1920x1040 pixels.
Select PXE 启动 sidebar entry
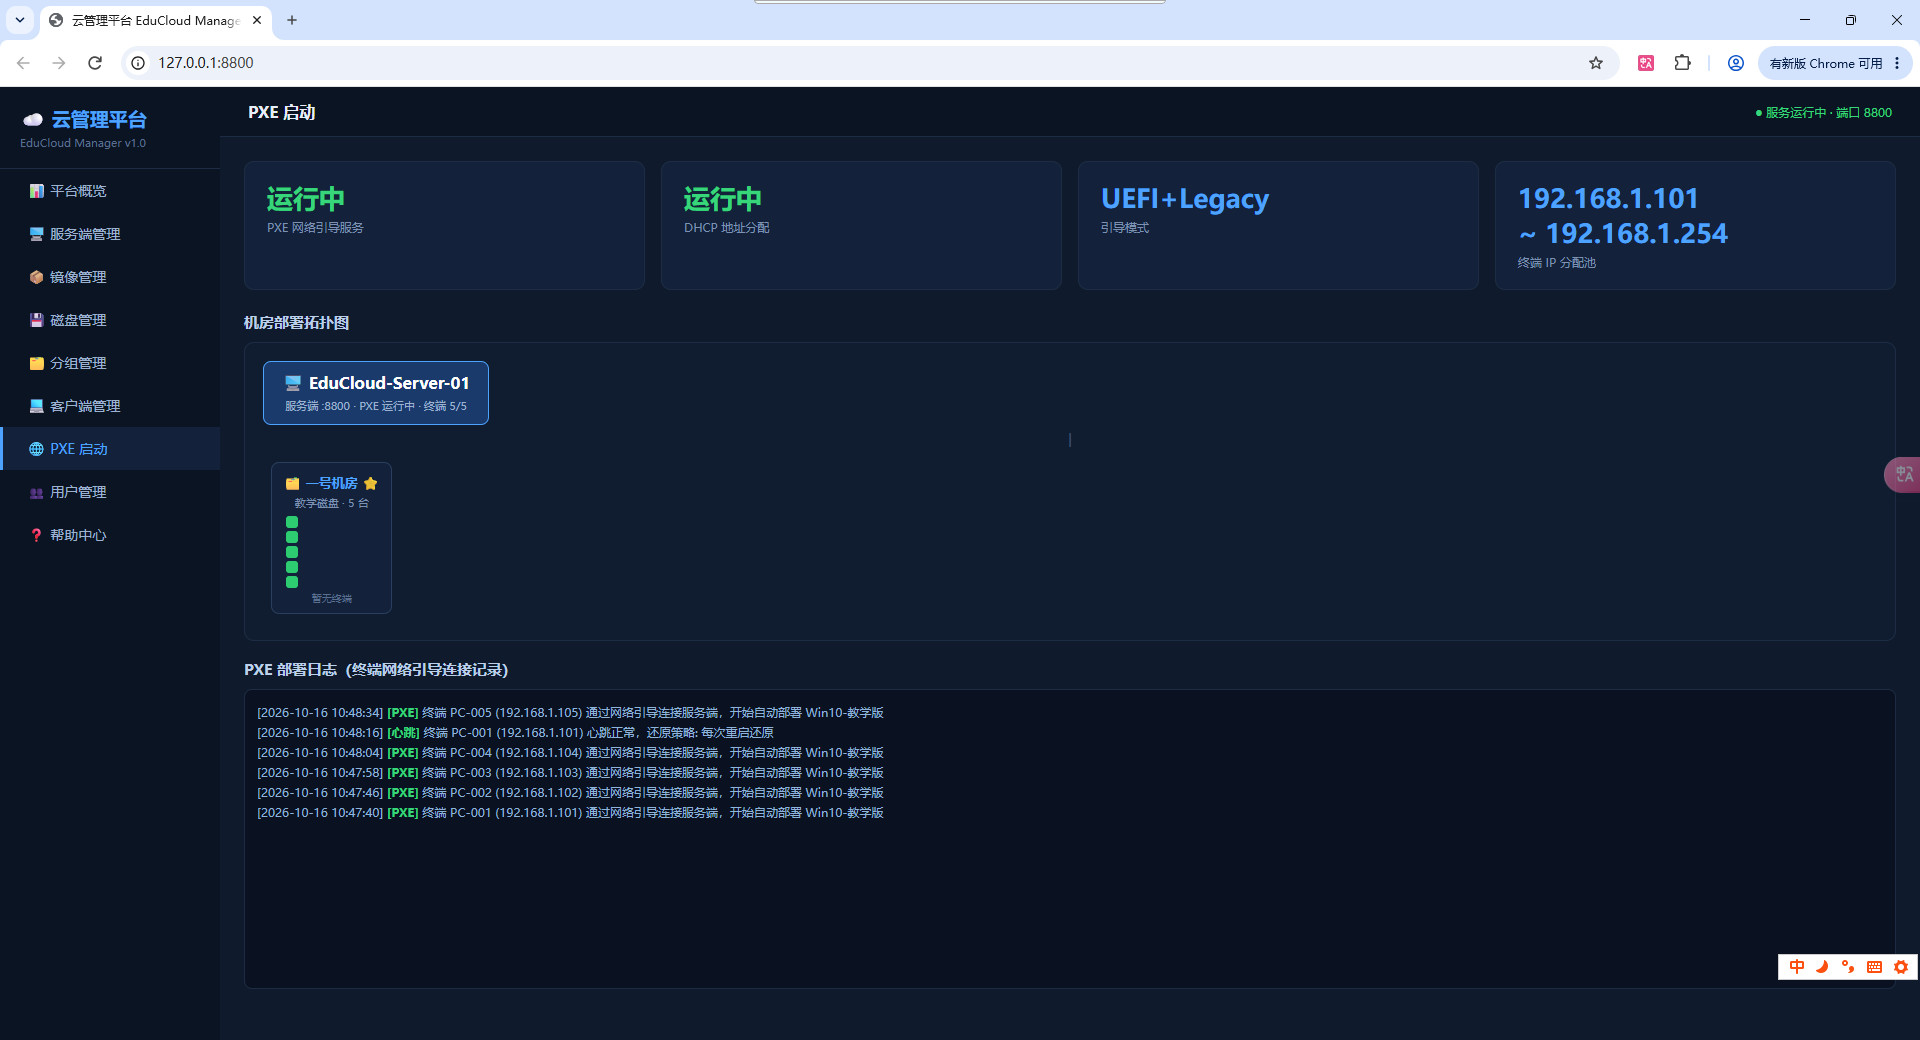(110, 449)
